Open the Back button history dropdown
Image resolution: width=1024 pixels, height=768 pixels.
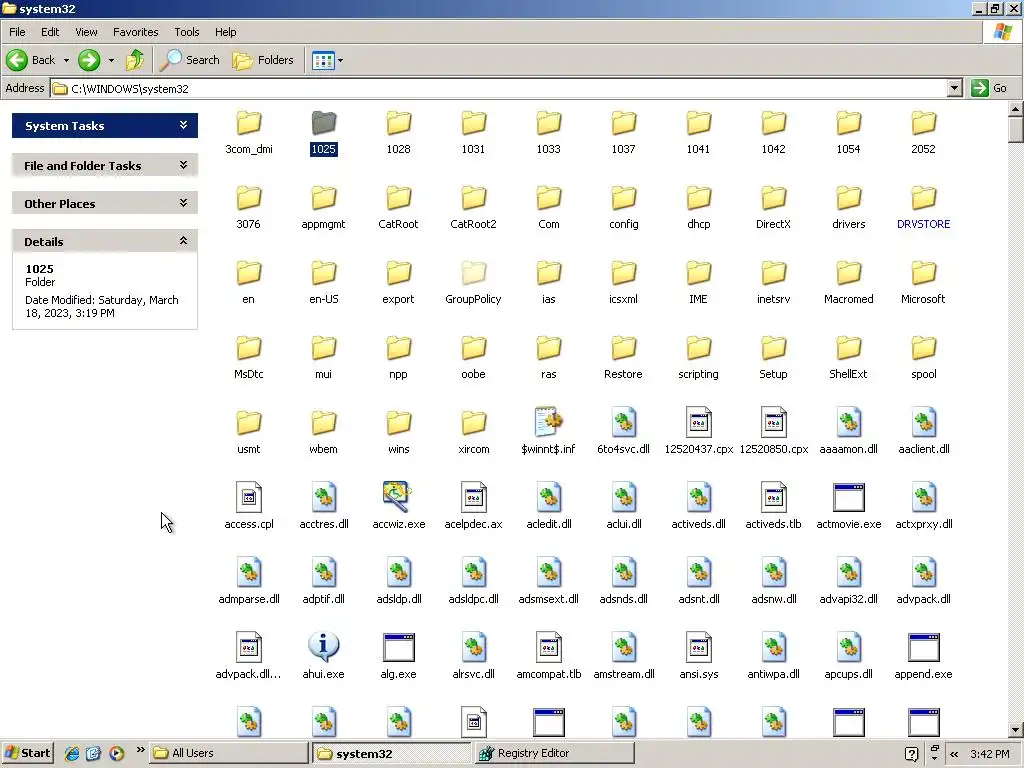66,60
